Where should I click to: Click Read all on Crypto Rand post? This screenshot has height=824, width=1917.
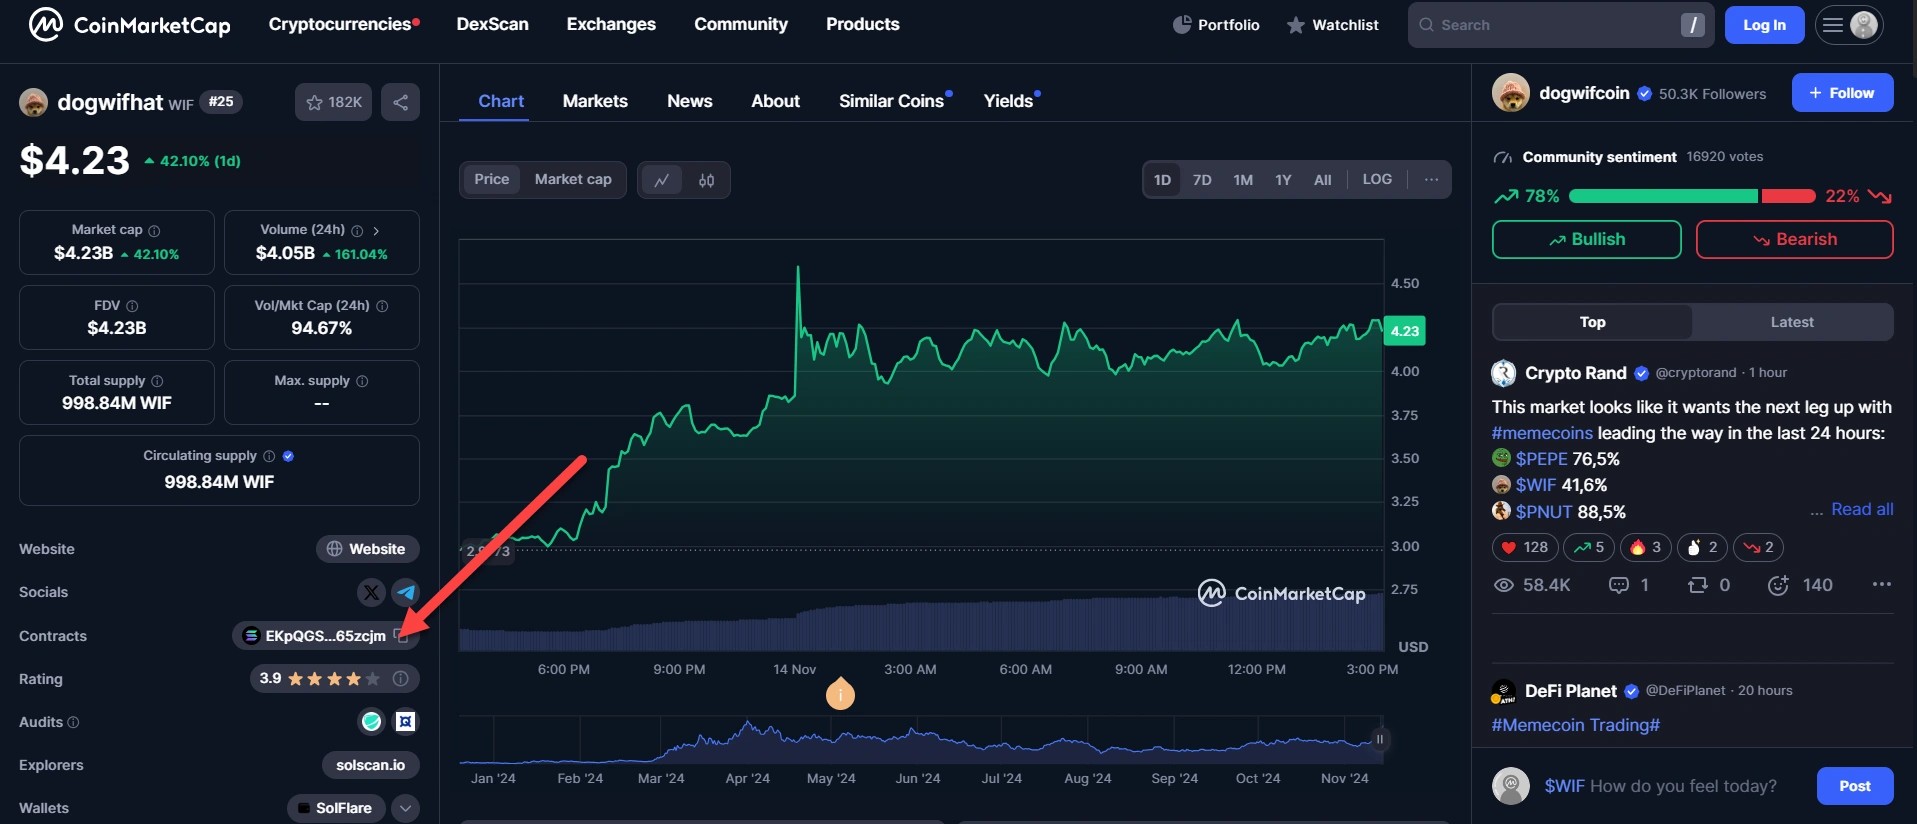pos(1862,509)
